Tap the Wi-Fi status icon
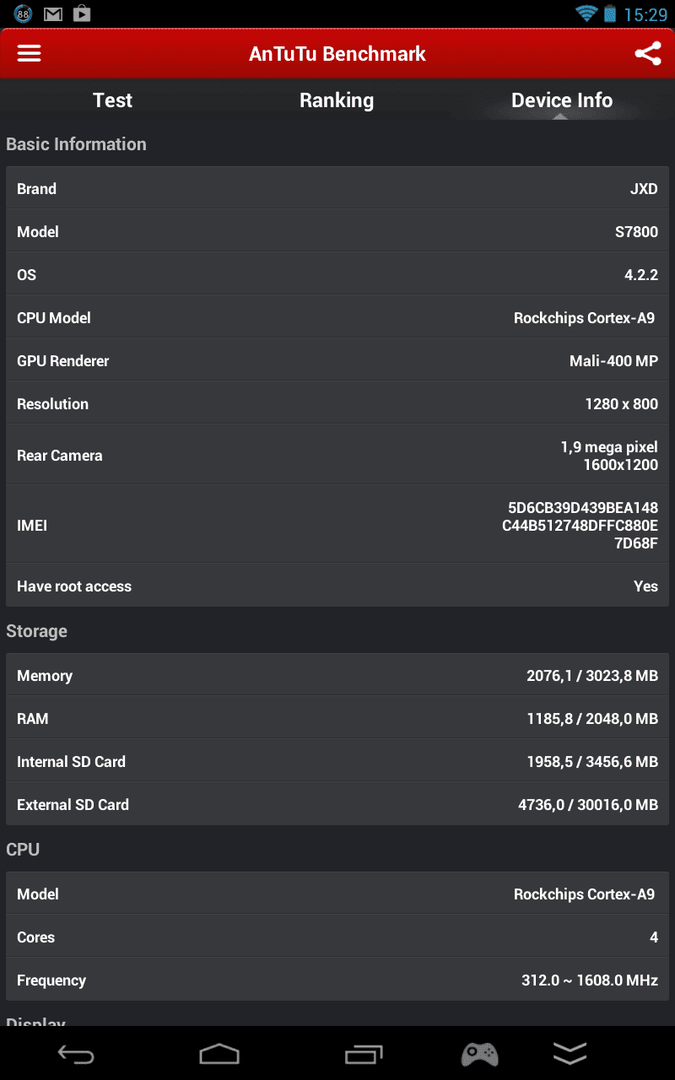675x1080 pixels. click(586, 13)
